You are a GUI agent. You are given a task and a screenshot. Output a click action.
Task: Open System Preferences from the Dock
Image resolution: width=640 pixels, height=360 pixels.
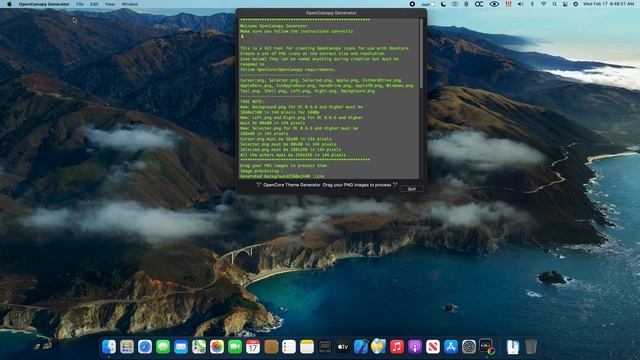[x=468, y=347]
